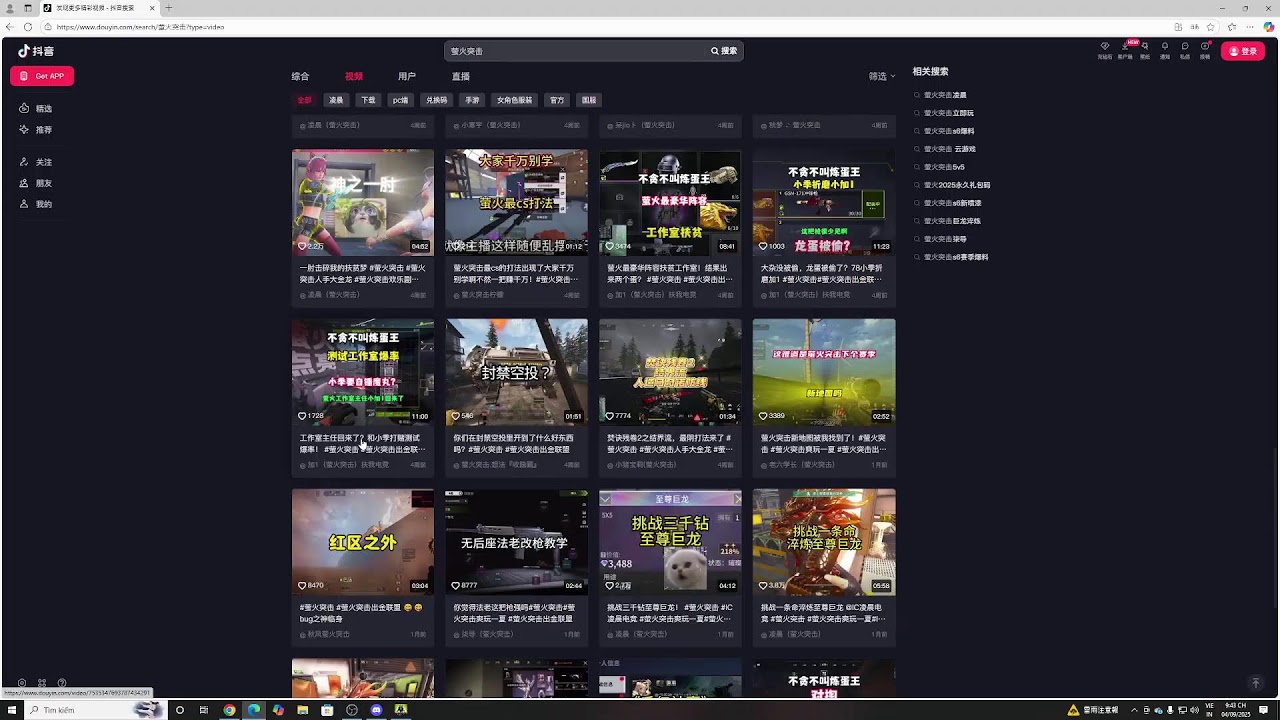1280x720 pixels.
Task: Open Chrome from the taskbar
Action: point(229,710)
